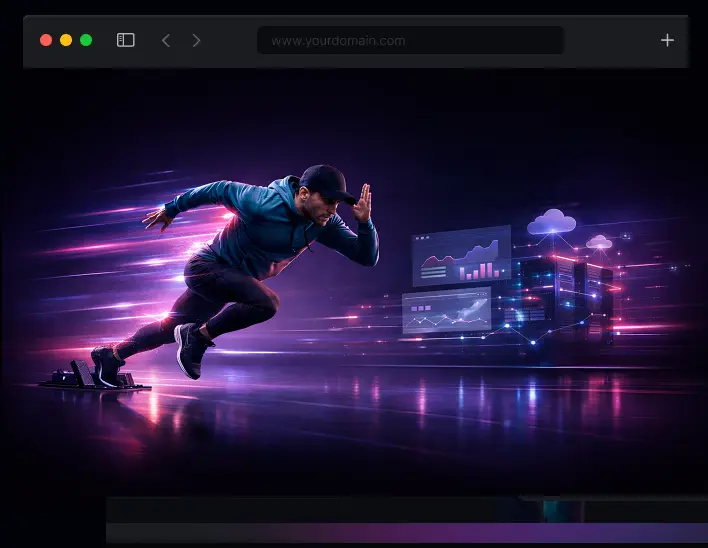This screenshot has width=708, height=548.
Task: Go back with the left chevron
Action: pos(166,40)
